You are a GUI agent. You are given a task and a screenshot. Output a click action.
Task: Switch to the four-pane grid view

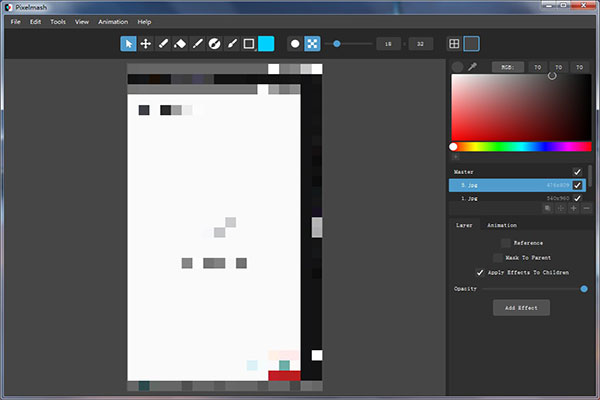click(x=454, y=44)
